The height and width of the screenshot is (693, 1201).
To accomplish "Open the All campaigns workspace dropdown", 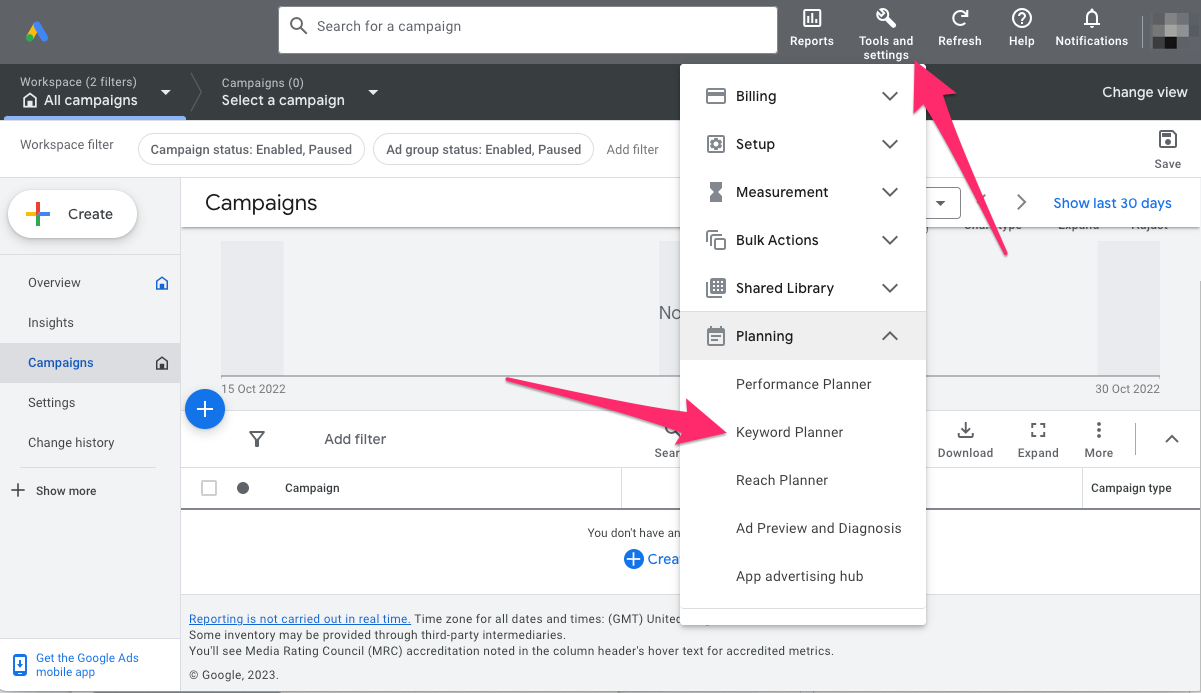I will tap(166, 93).
